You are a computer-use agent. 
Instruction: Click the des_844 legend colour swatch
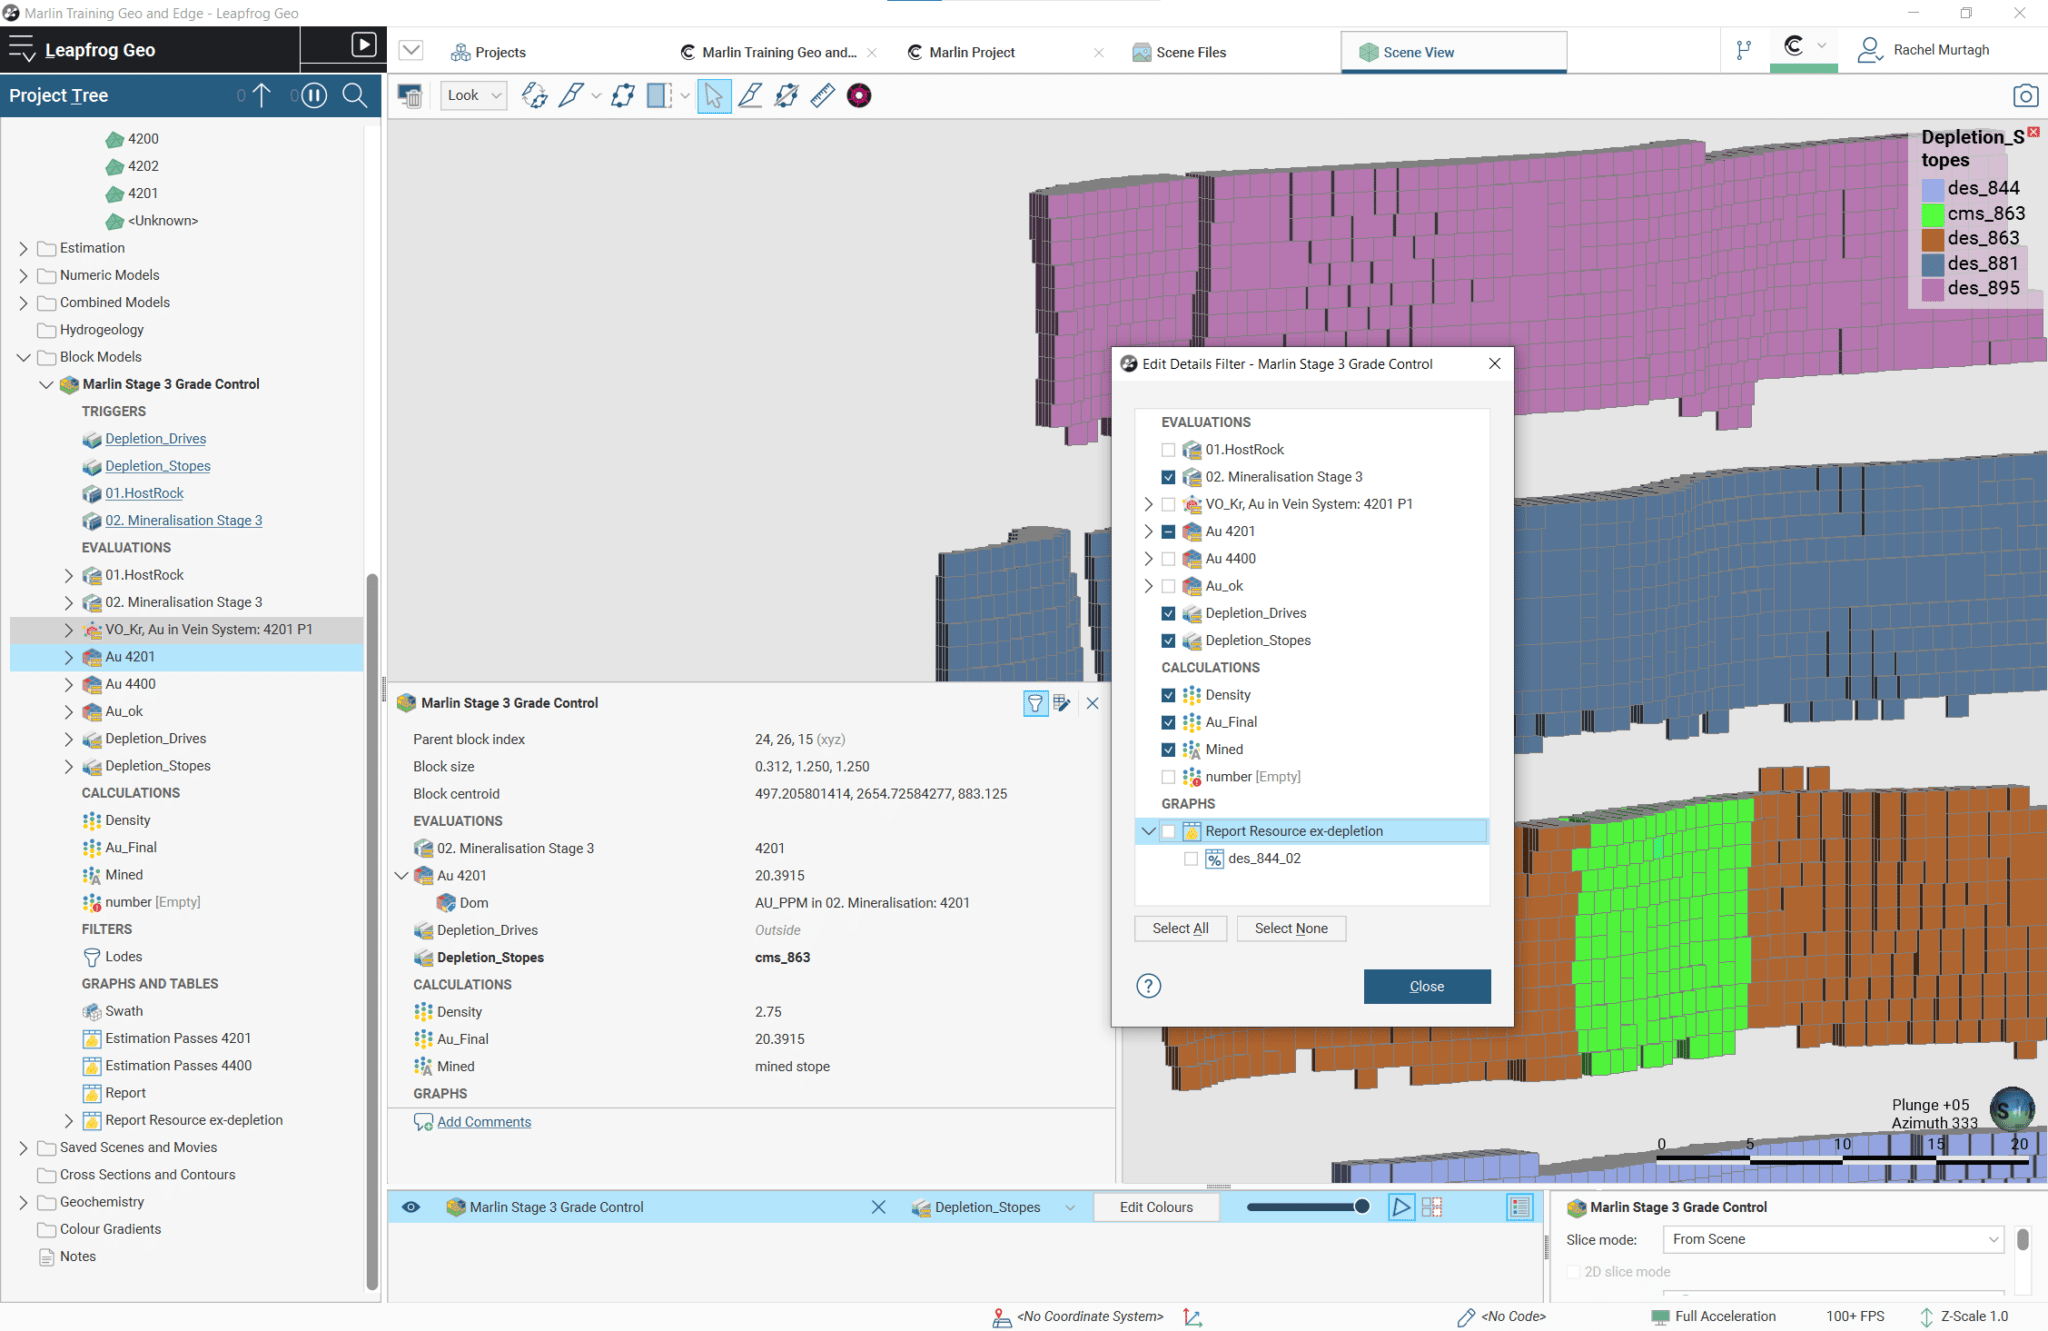[1932, 188]
